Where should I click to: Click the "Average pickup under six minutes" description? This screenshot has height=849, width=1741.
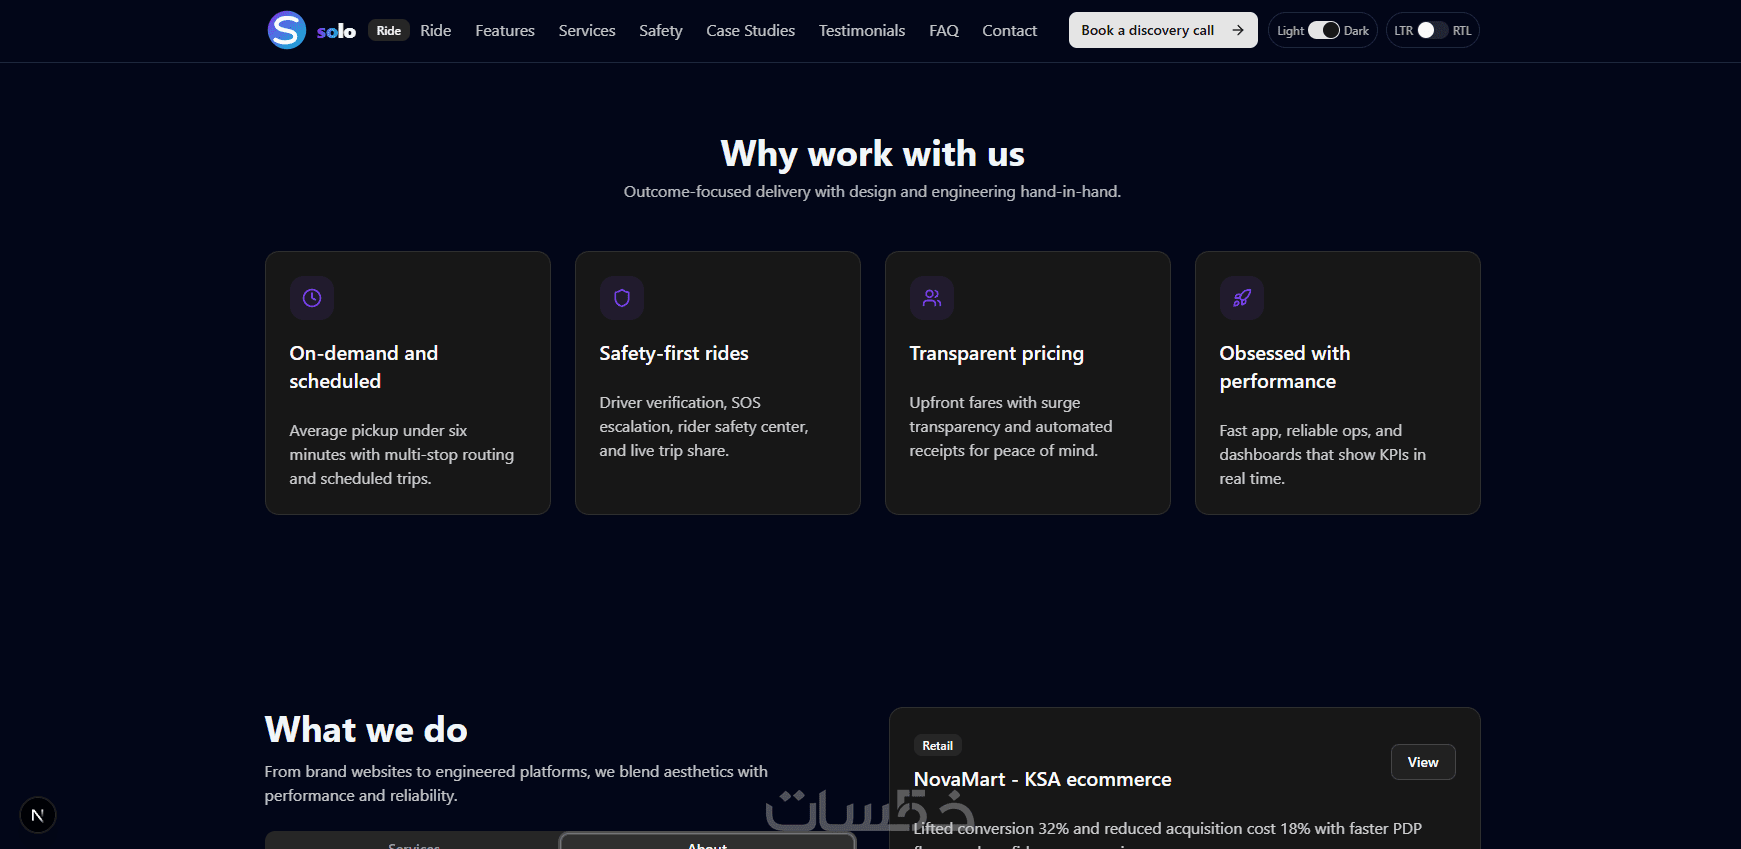[x=402, y=454]
